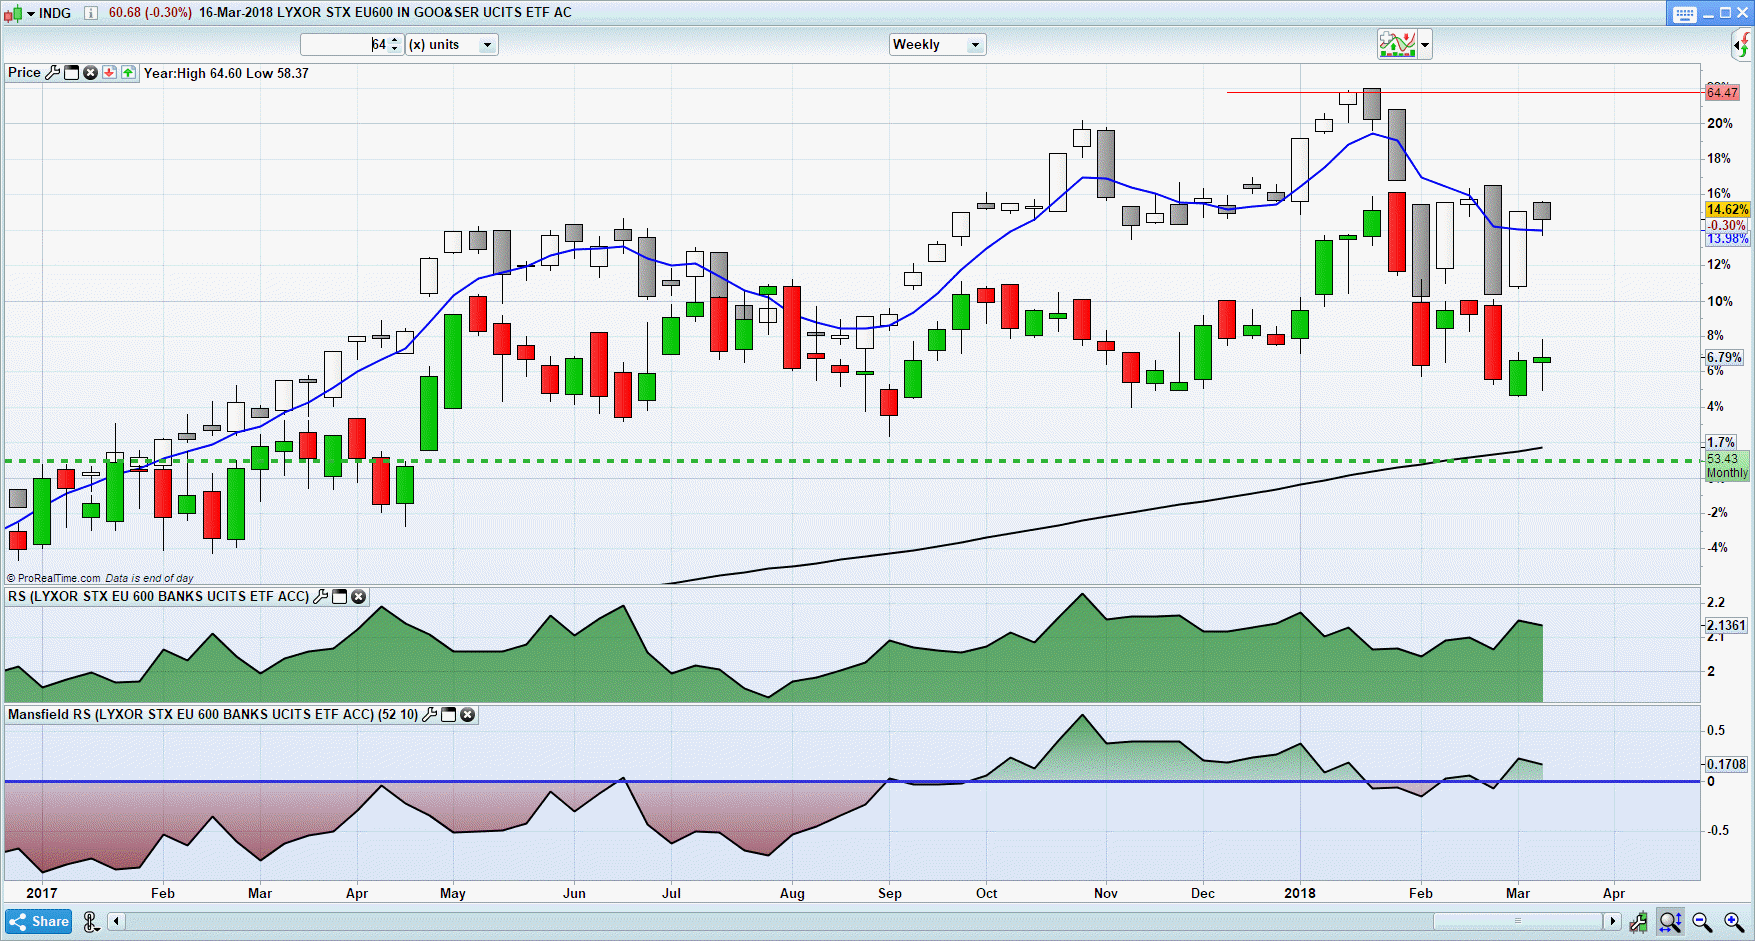Click the green up arrow in Price panel
1755x941 pixels.
[129, 72]
